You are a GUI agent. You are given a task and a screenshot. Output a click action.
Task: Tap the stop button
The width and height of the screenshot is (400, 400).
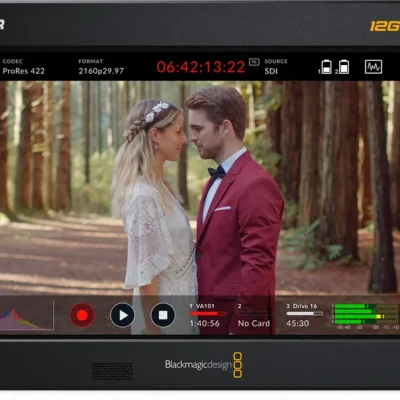click(x=163, y=315)
